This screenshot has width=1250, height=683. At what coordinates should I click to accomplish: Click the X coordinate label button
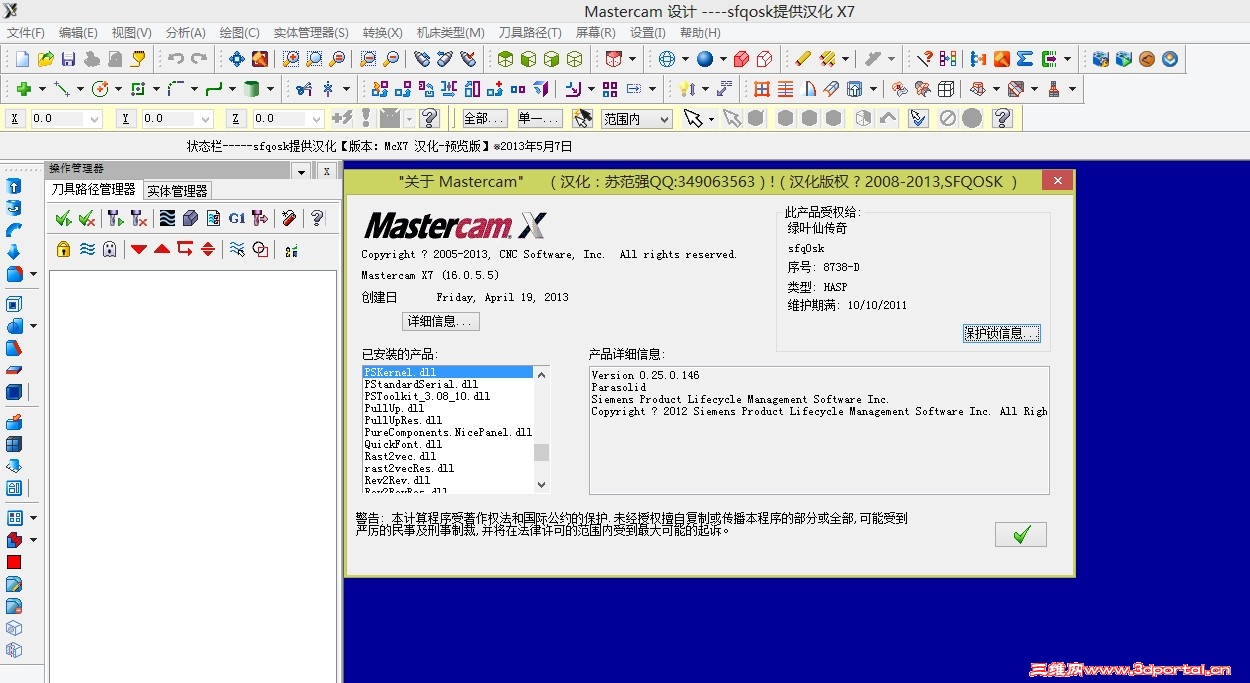click(x=15, y=119)
